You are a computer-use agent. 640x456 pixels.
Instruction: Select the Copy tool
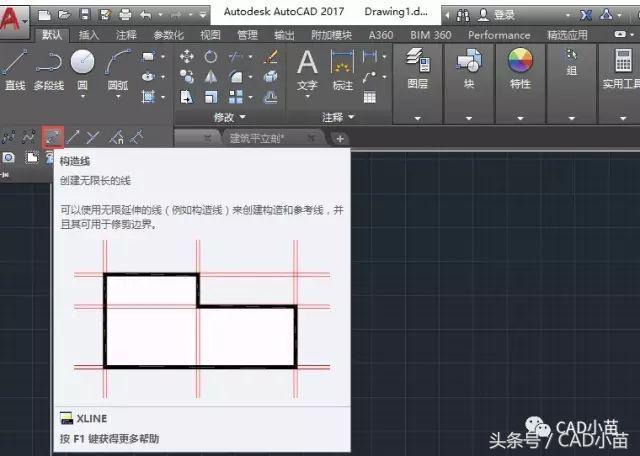point(187,76)
